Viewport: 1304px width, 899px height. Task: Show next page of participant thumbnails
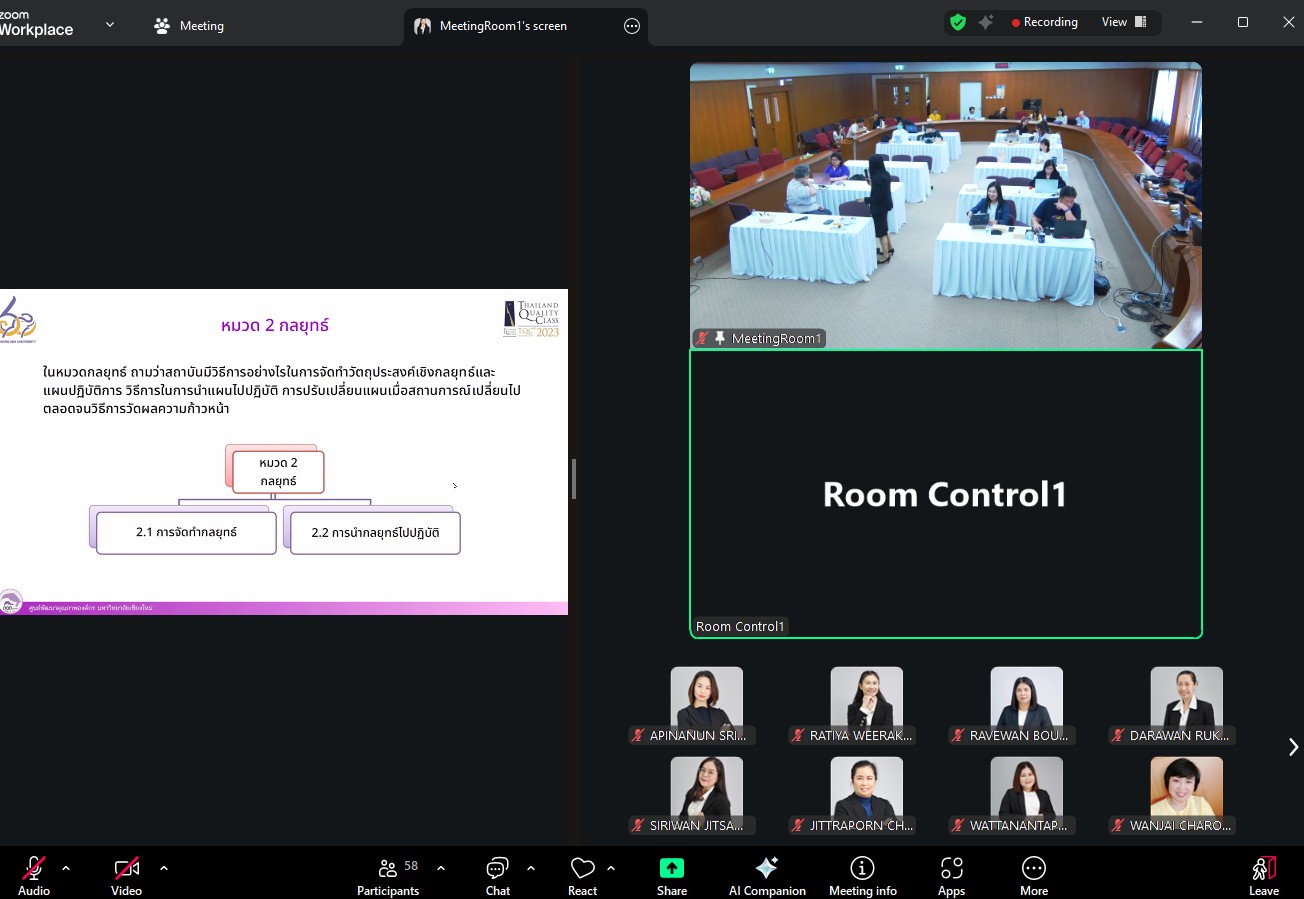pos(1293,747)
